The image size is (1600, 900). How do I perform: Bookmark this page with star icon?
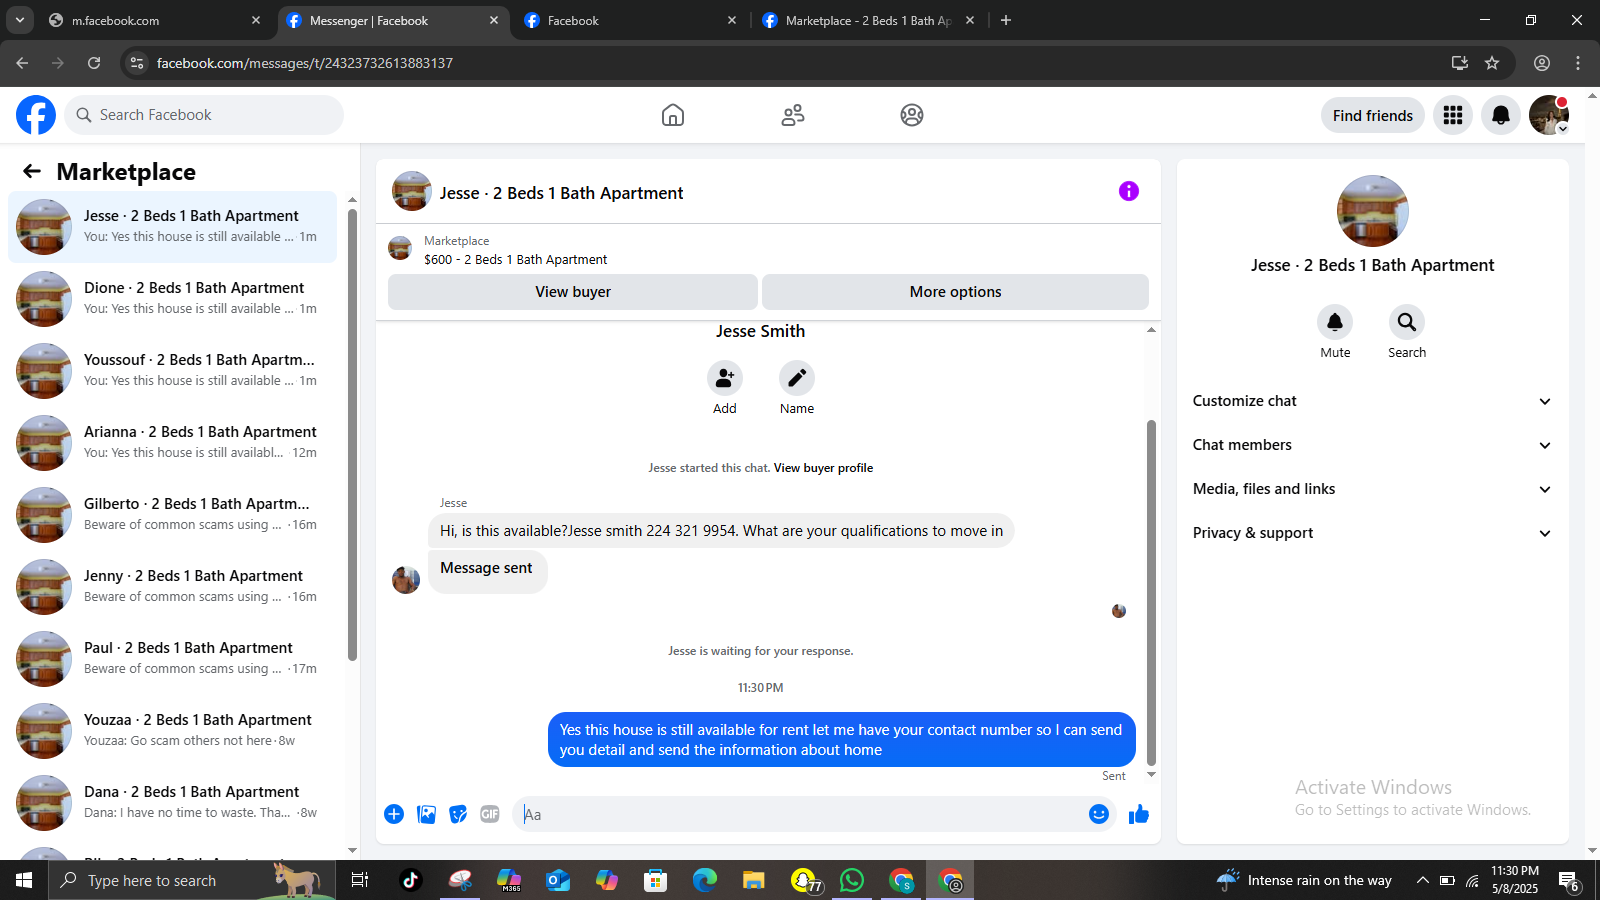click(x=1492, y=63)
